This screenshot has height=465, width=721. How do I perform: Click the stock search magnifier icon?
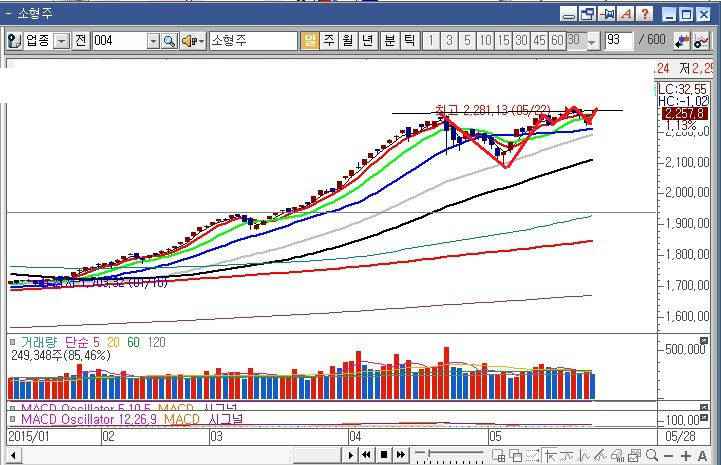tap(169, 41)
